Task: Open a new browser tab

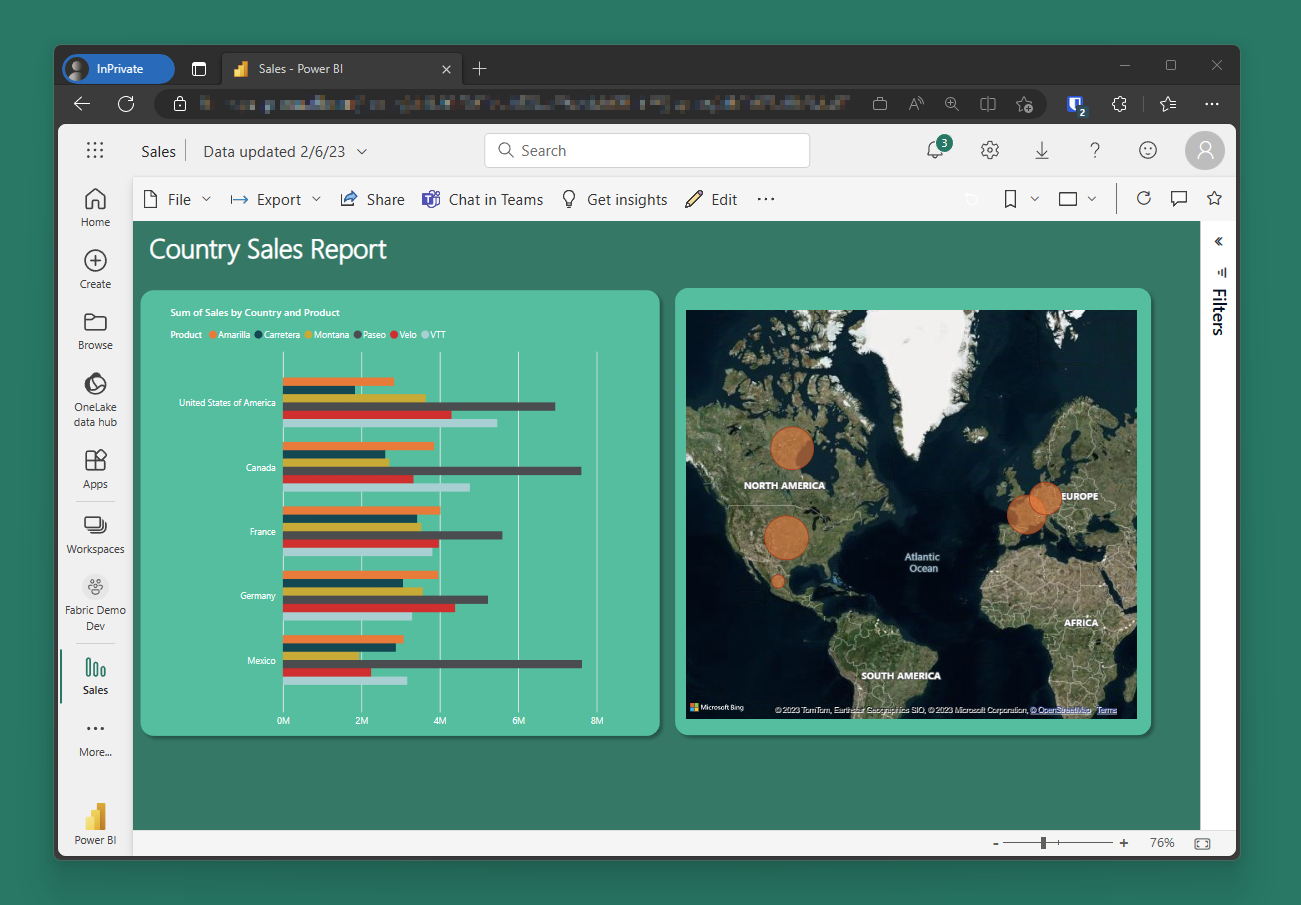Action: tap(480, 68)
